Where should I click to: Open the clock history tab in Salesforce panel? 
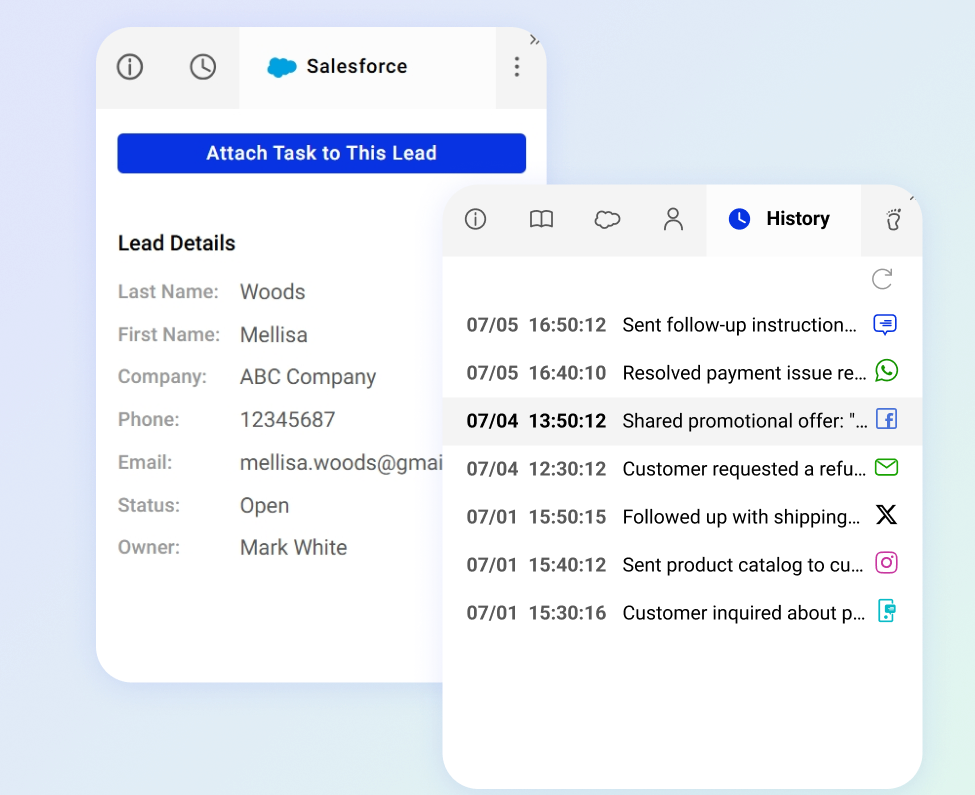203,67
